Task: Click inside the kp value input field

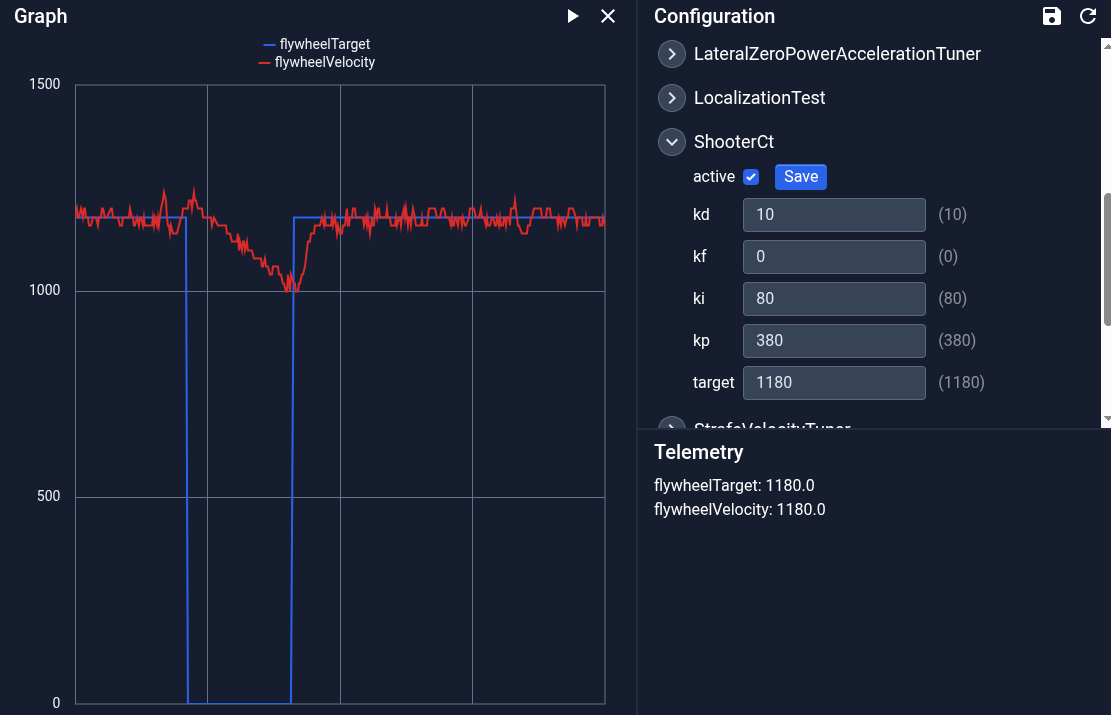Action: [x=834, y=340]
